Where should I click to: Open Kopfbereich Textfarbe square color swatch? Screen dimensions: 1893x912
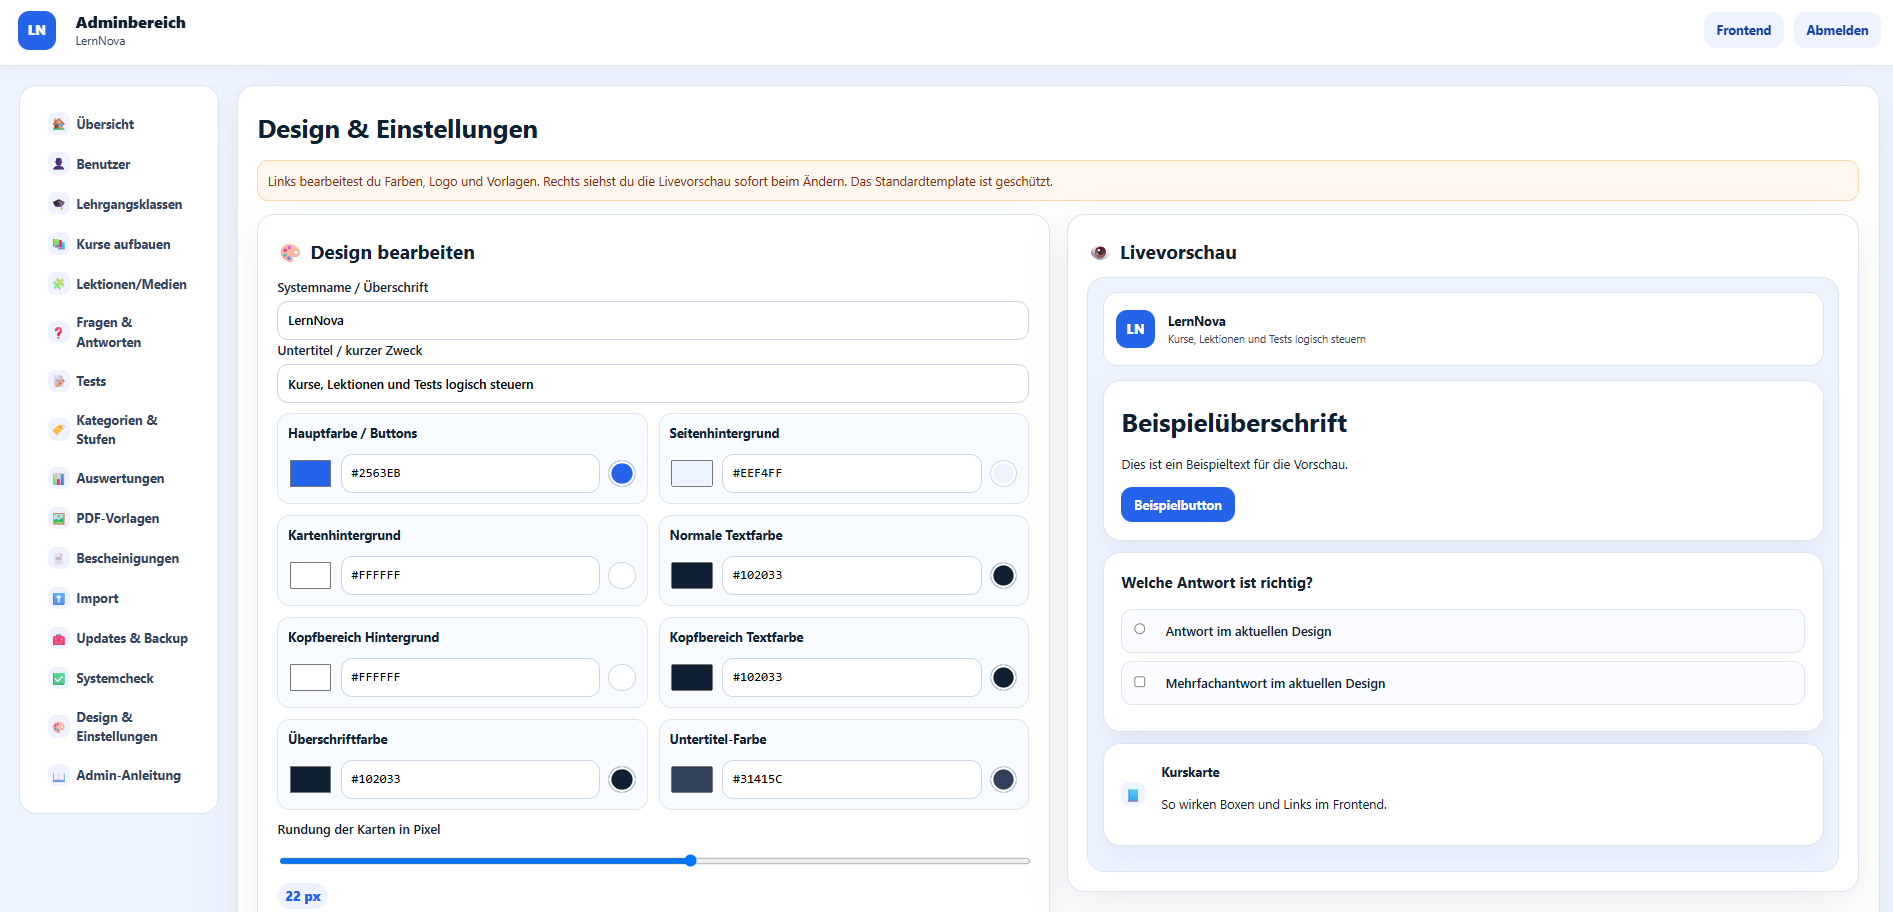(x=692, y=677)
